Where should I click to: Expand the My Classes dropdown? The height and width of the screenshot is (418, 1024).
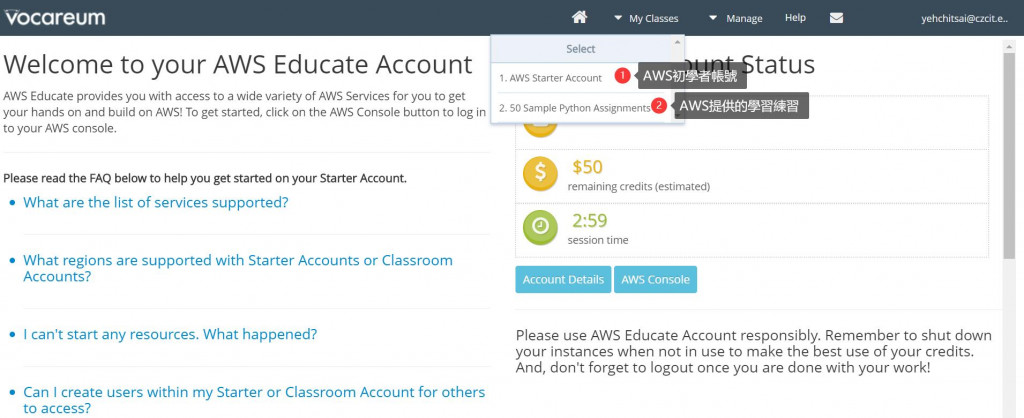coord(646,18)
